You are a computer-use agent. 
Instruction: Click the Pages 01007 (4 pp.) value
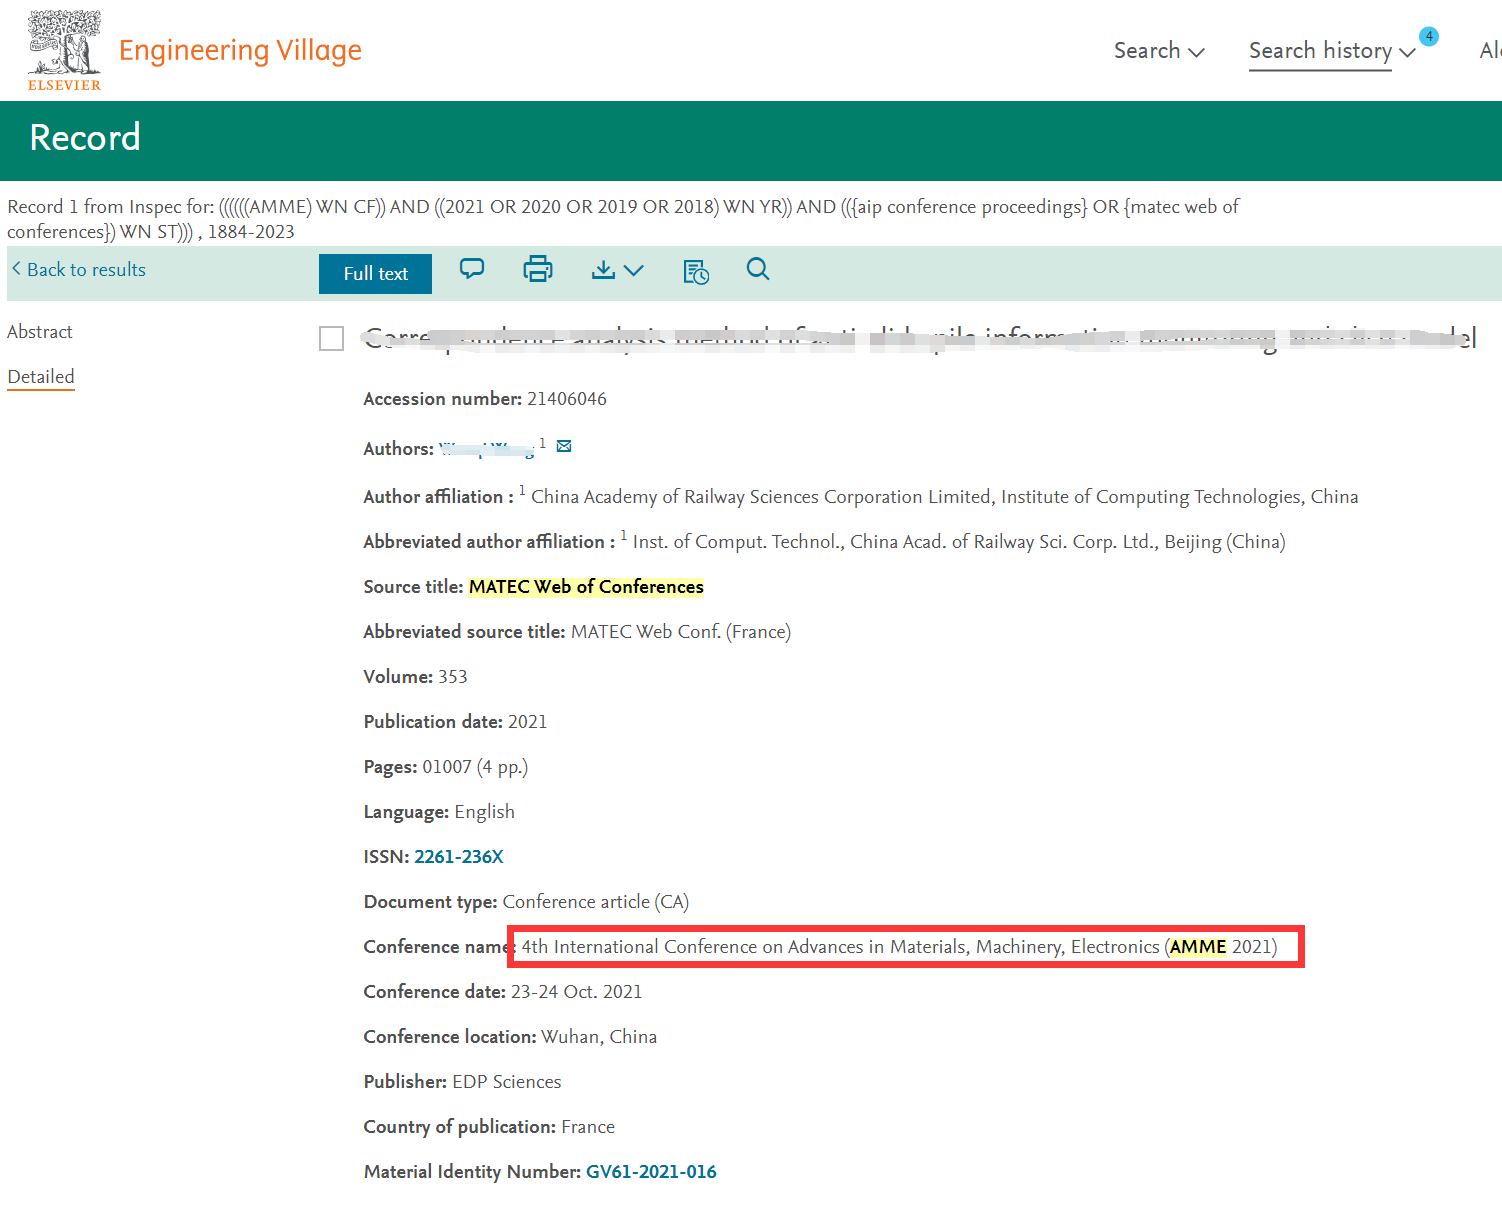475,767
